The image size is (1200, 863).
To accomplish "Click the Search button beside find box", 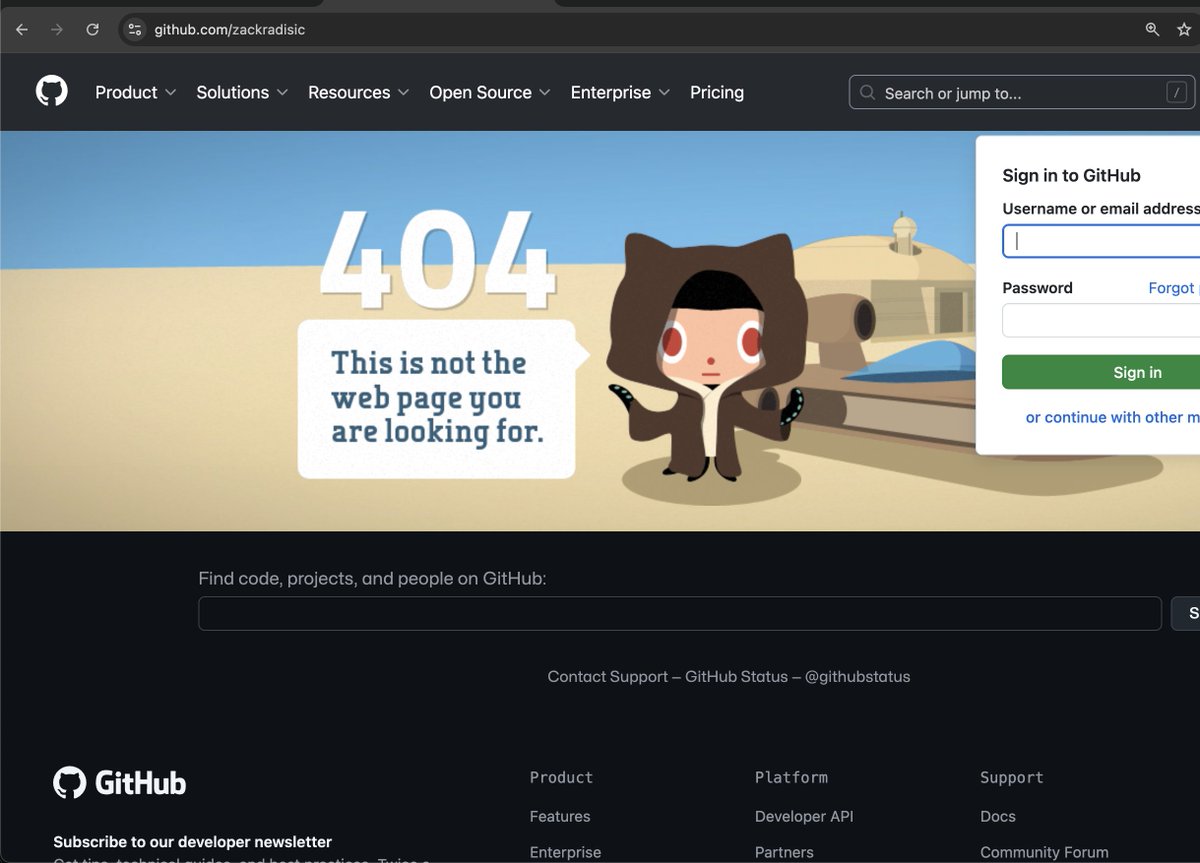I will coord(1186,613).
